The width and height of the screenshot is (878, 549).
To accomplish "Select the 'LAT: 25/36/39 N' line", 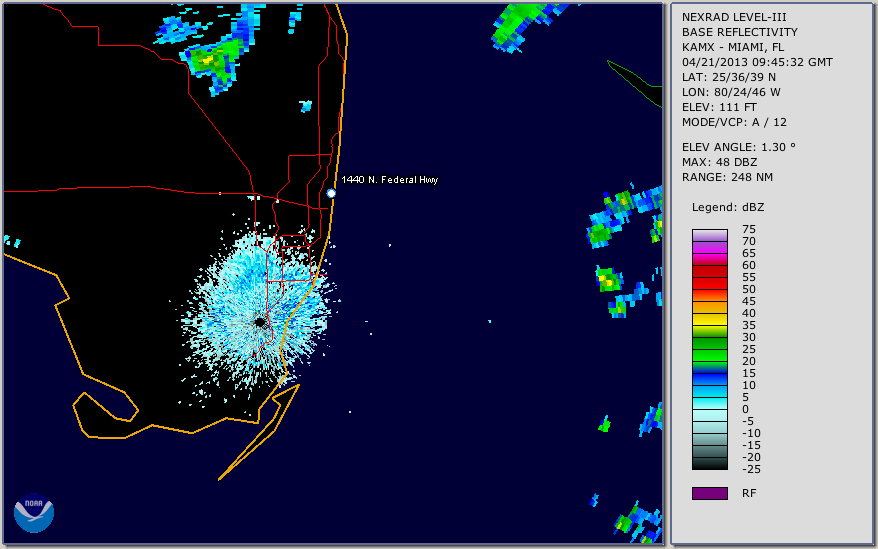I will (x=729, y=77).
